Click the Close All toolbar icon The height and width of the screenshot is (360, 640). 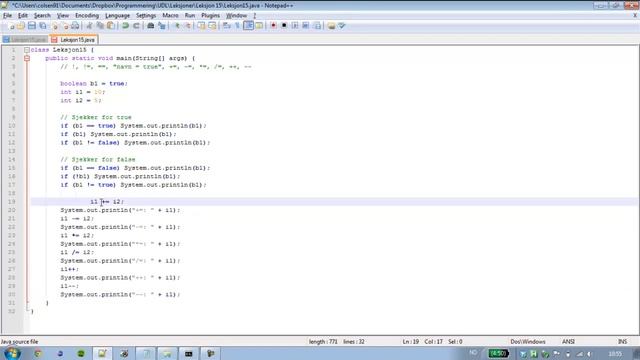point(65,26)
